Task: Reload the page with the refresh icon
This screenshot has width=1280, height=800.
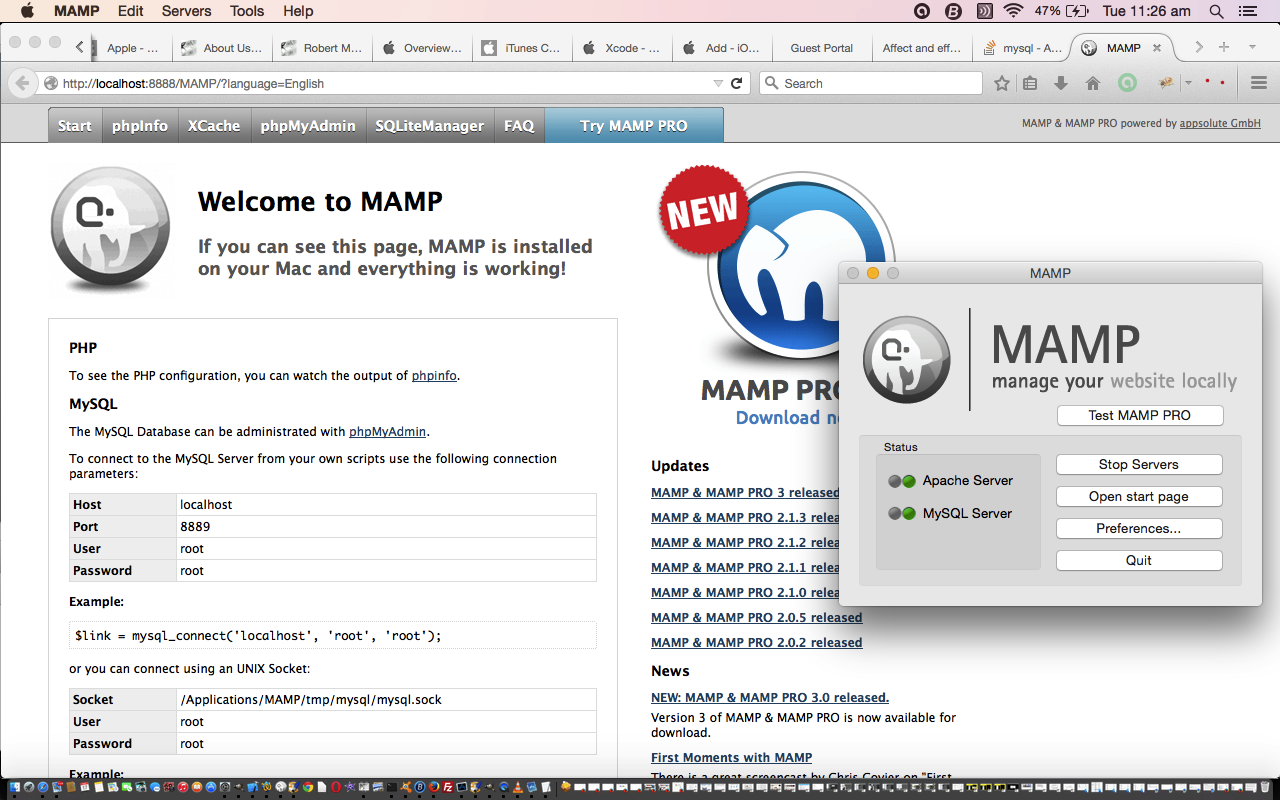Action: [x=737, y=84]
